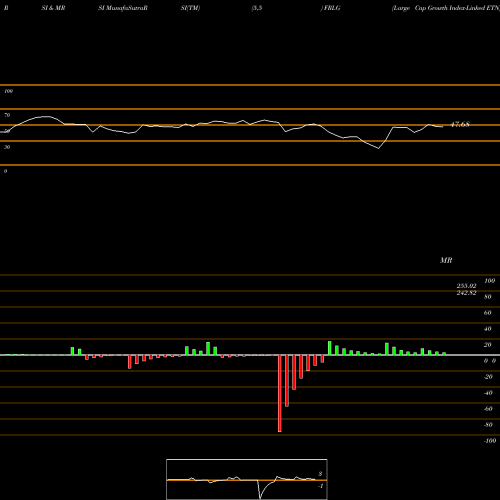Click the '(5,5' parameter text in header

pos(257,8)
